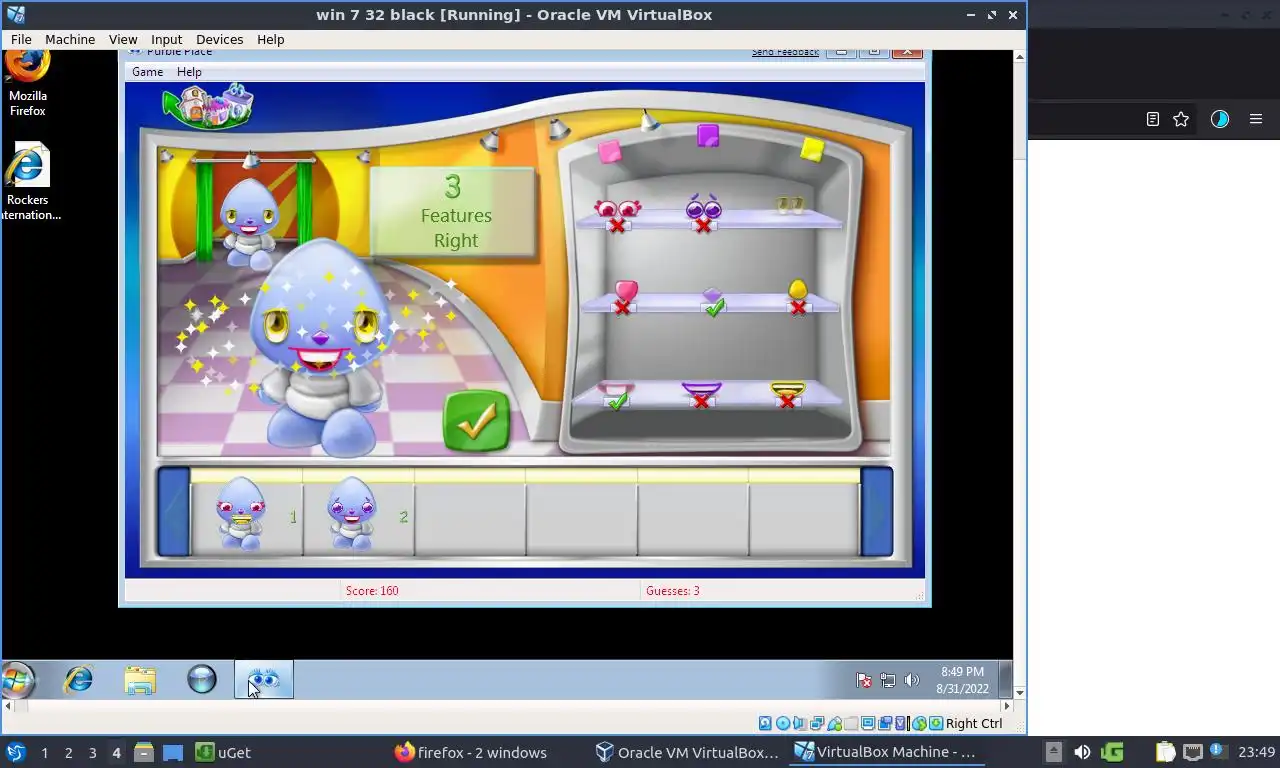Image resolution: width=1280 pixels, height=768 pixels.
Task: Click guest volume speaker tray icon
Action: (911, 680)
